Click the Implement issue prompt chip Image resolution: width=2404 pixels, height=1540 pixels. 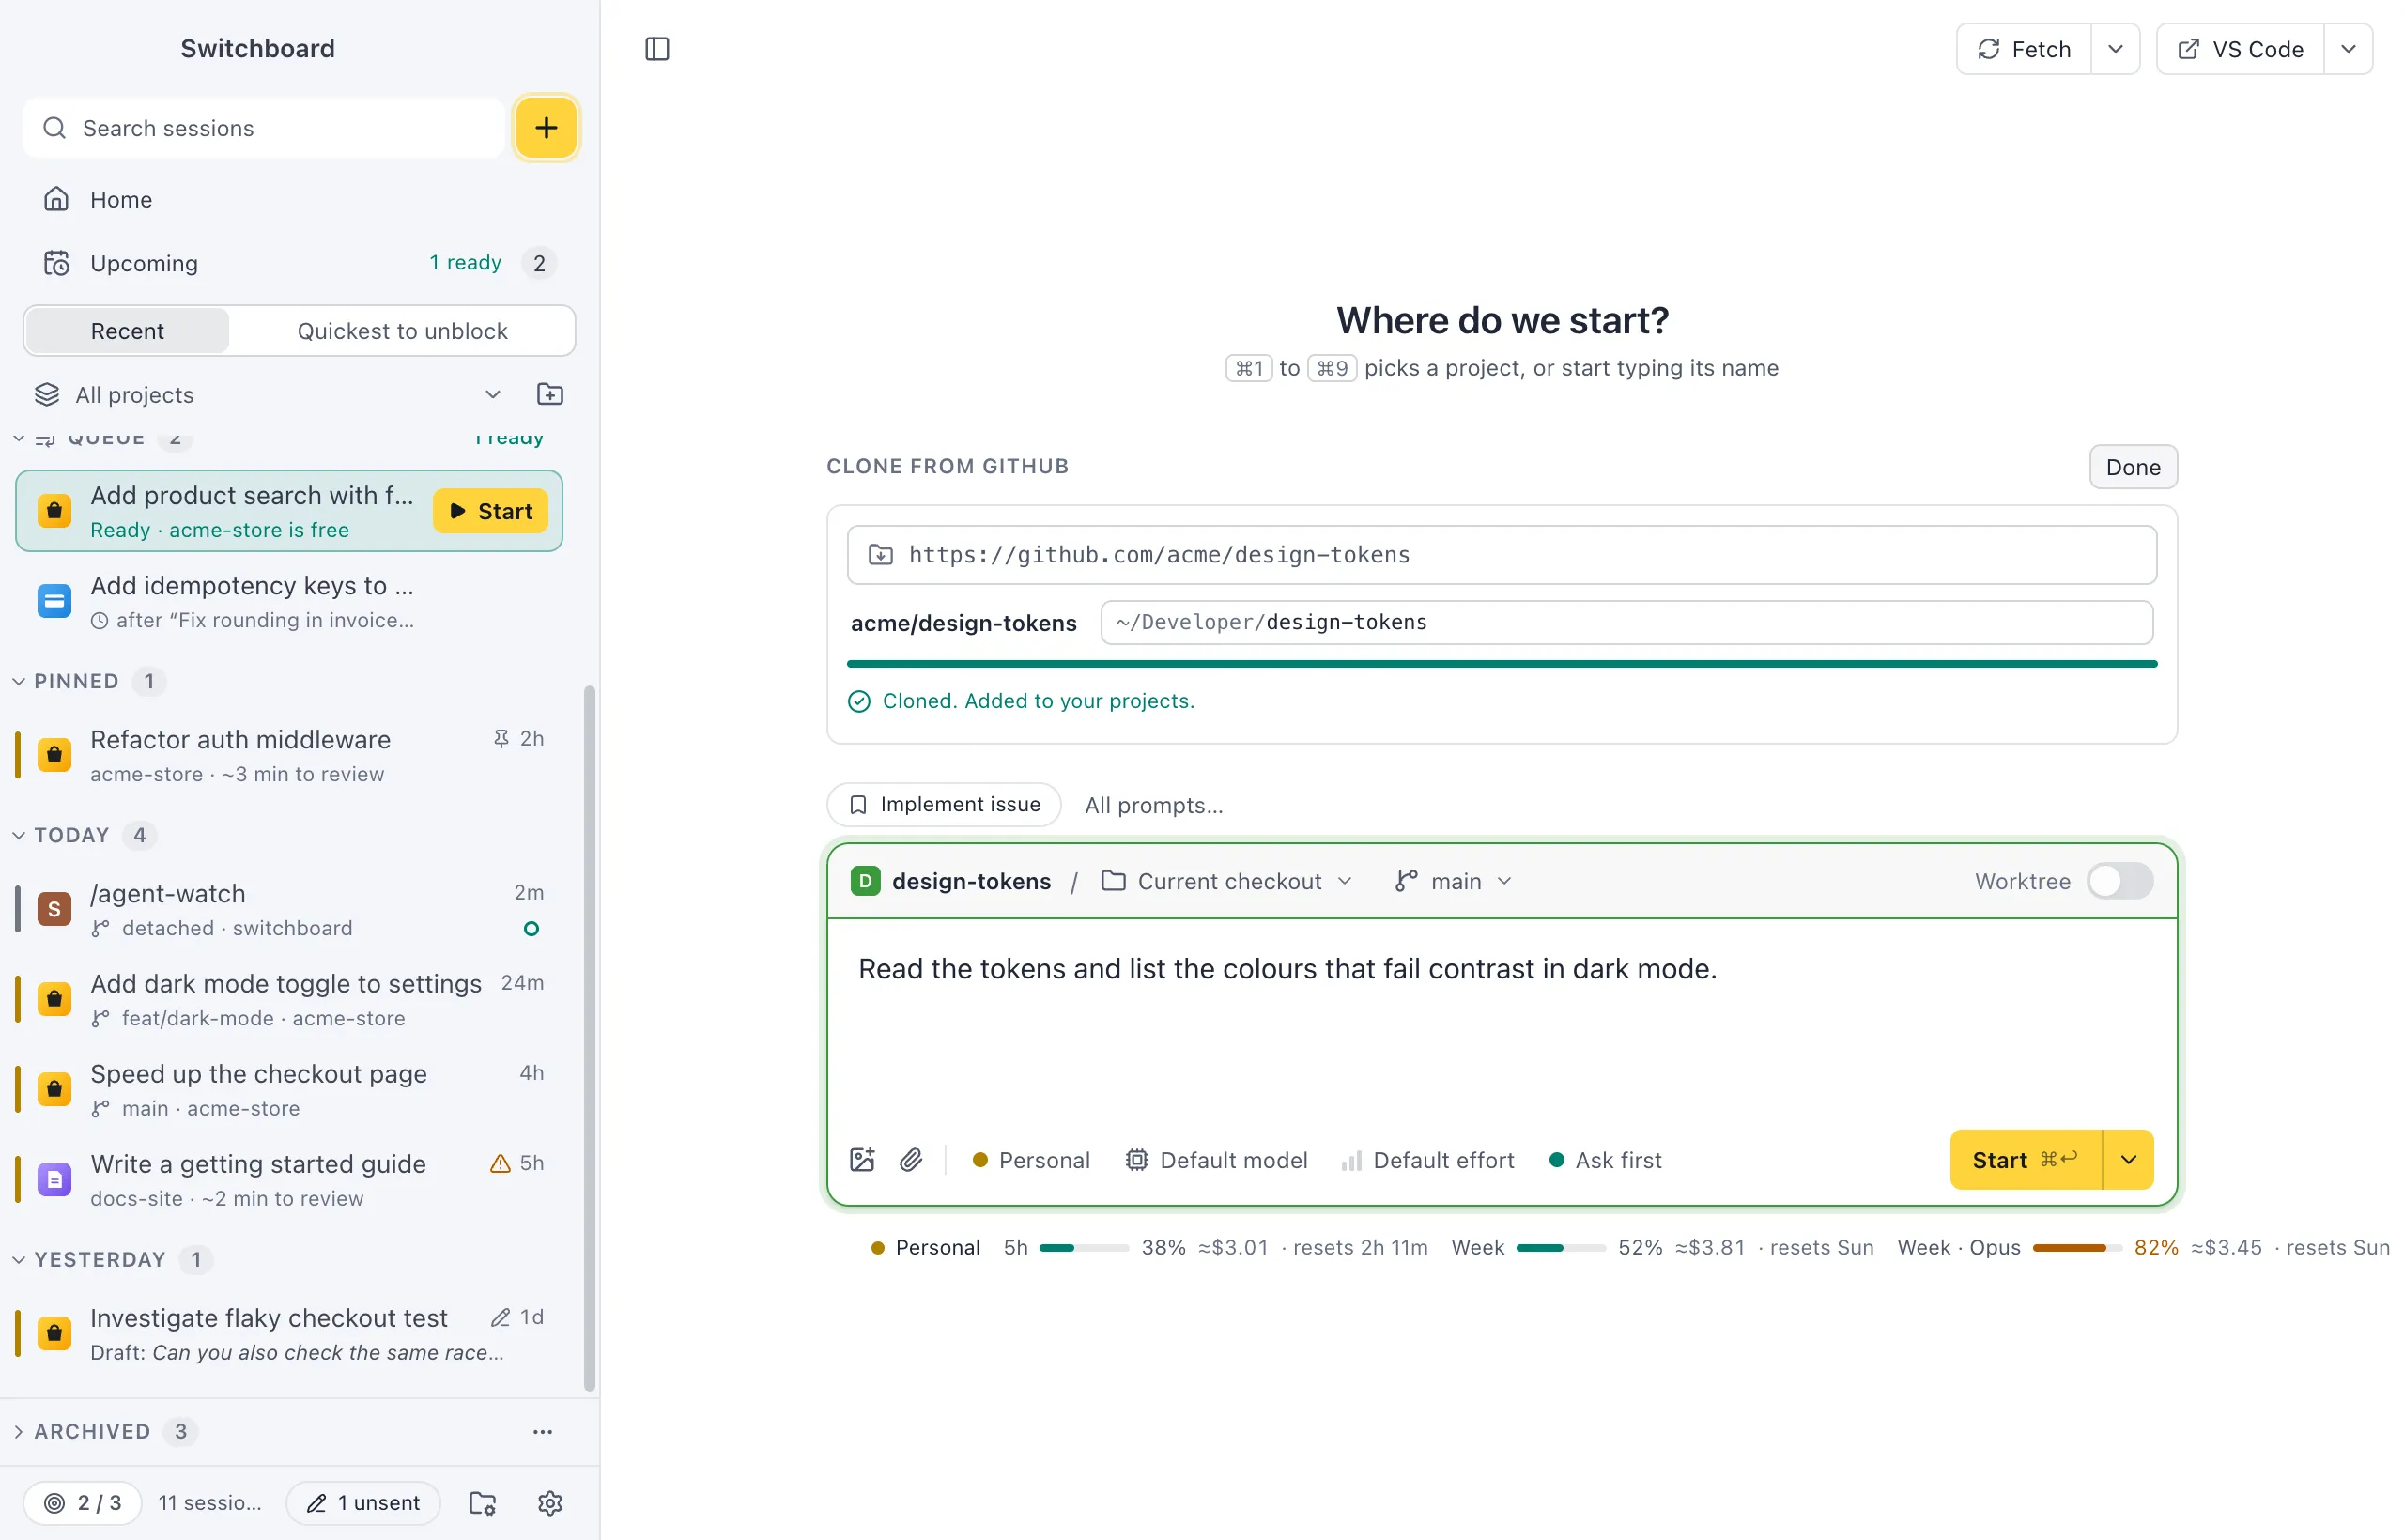point(944,805)
